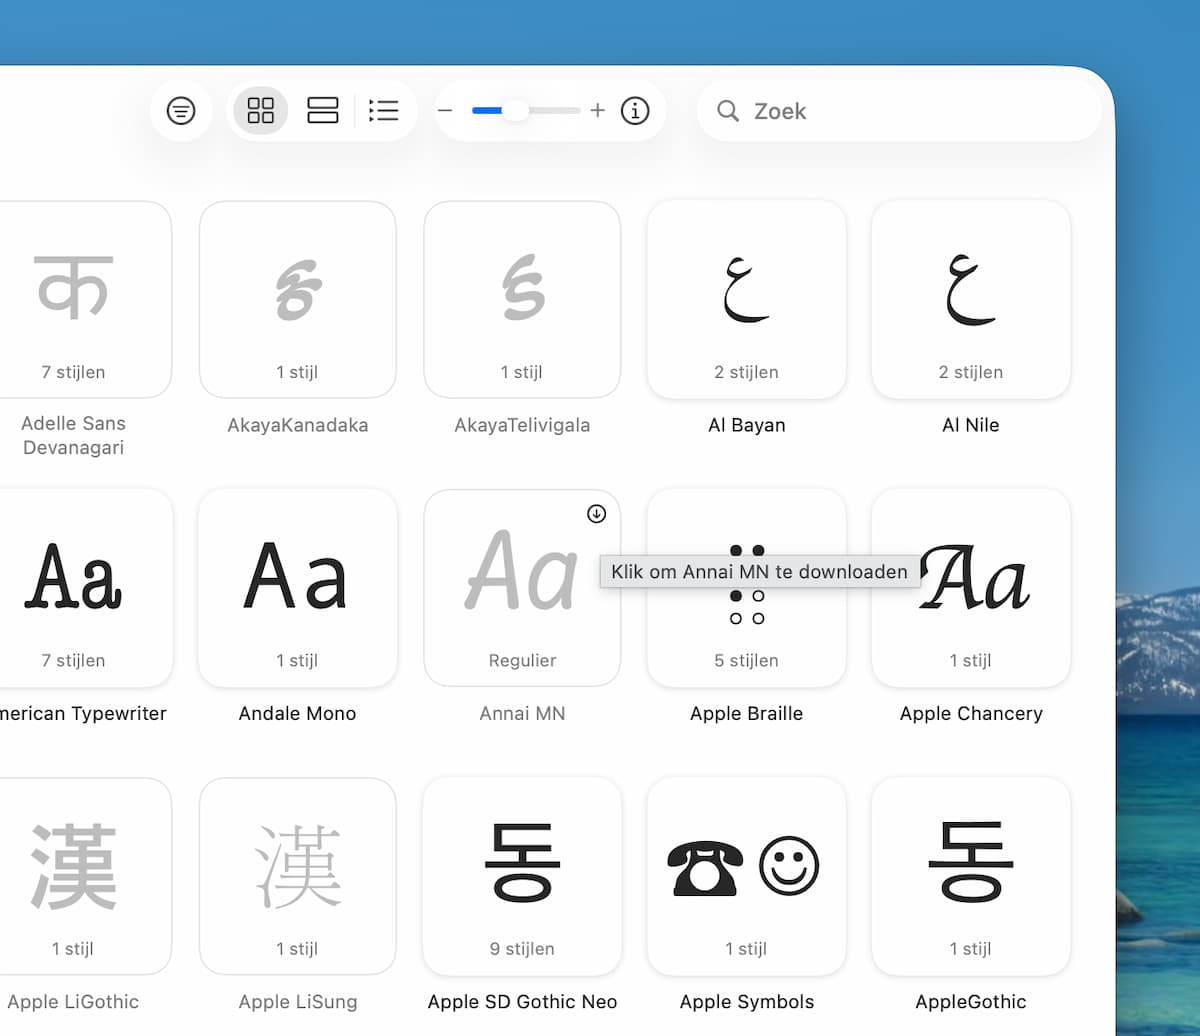Click minus to decrease preview size
The height and width of the screenshot is (1036, 1200).
click(446, 110)
